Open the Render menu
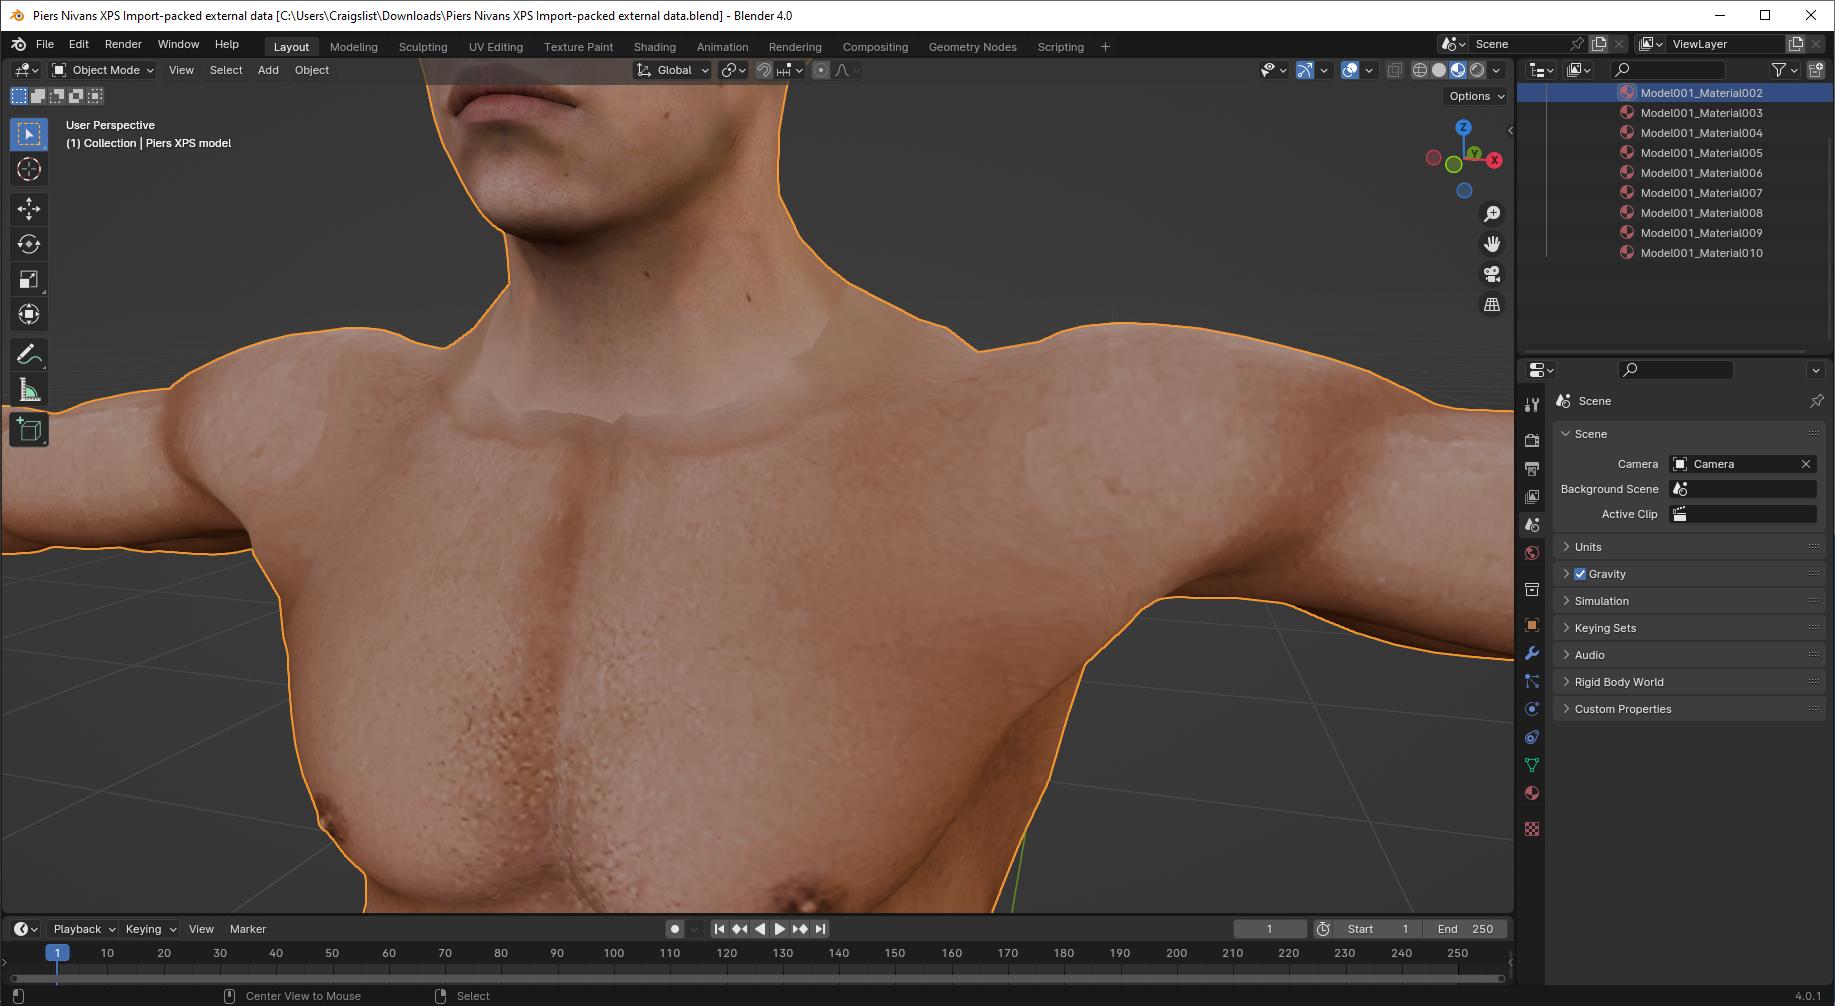The height and width of the screenshot is (1006, 1835). pyautogui.click(x=123, y=44)
